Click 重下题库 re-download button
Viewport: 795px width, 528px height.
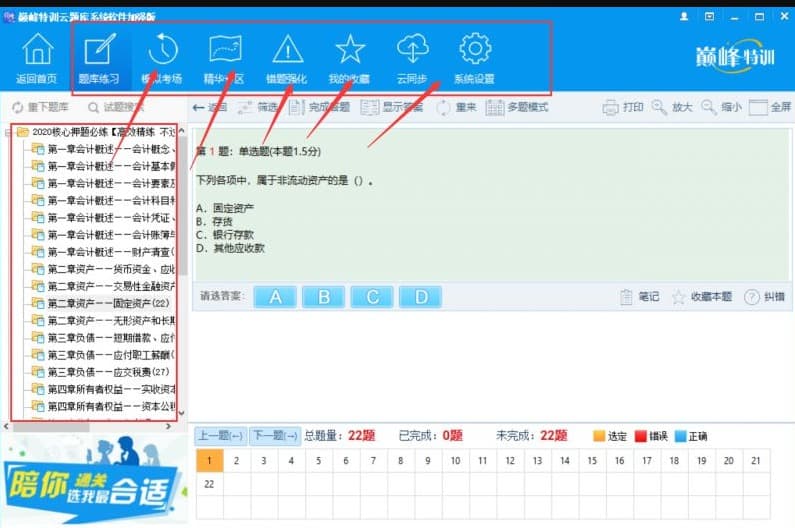pyautogui.click(x=40, y=107)
